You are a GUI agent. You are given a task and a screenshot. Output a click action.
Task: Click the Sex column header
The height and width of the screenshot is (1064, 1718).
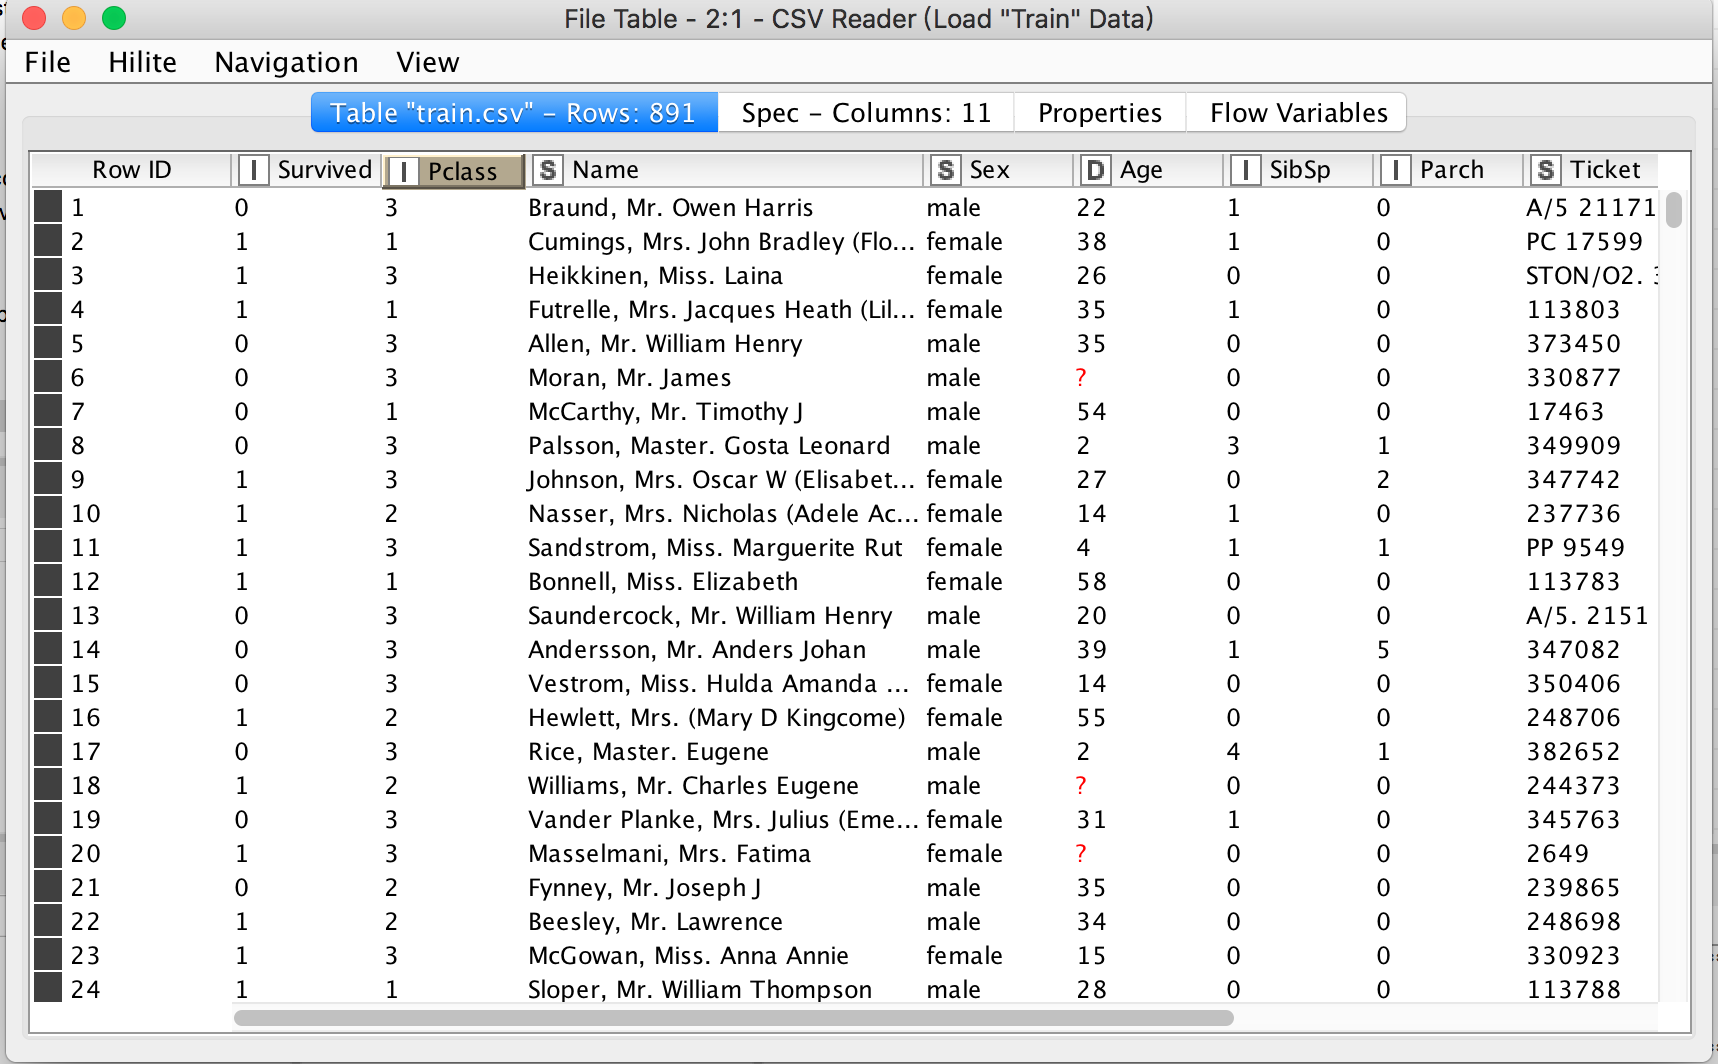pyautogui.click(x=999, y=170)
